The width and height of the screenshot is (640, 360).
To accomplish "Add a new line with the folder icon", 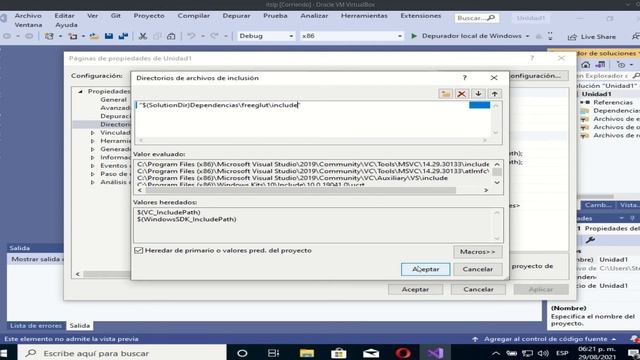I will (x=445, y=94).
